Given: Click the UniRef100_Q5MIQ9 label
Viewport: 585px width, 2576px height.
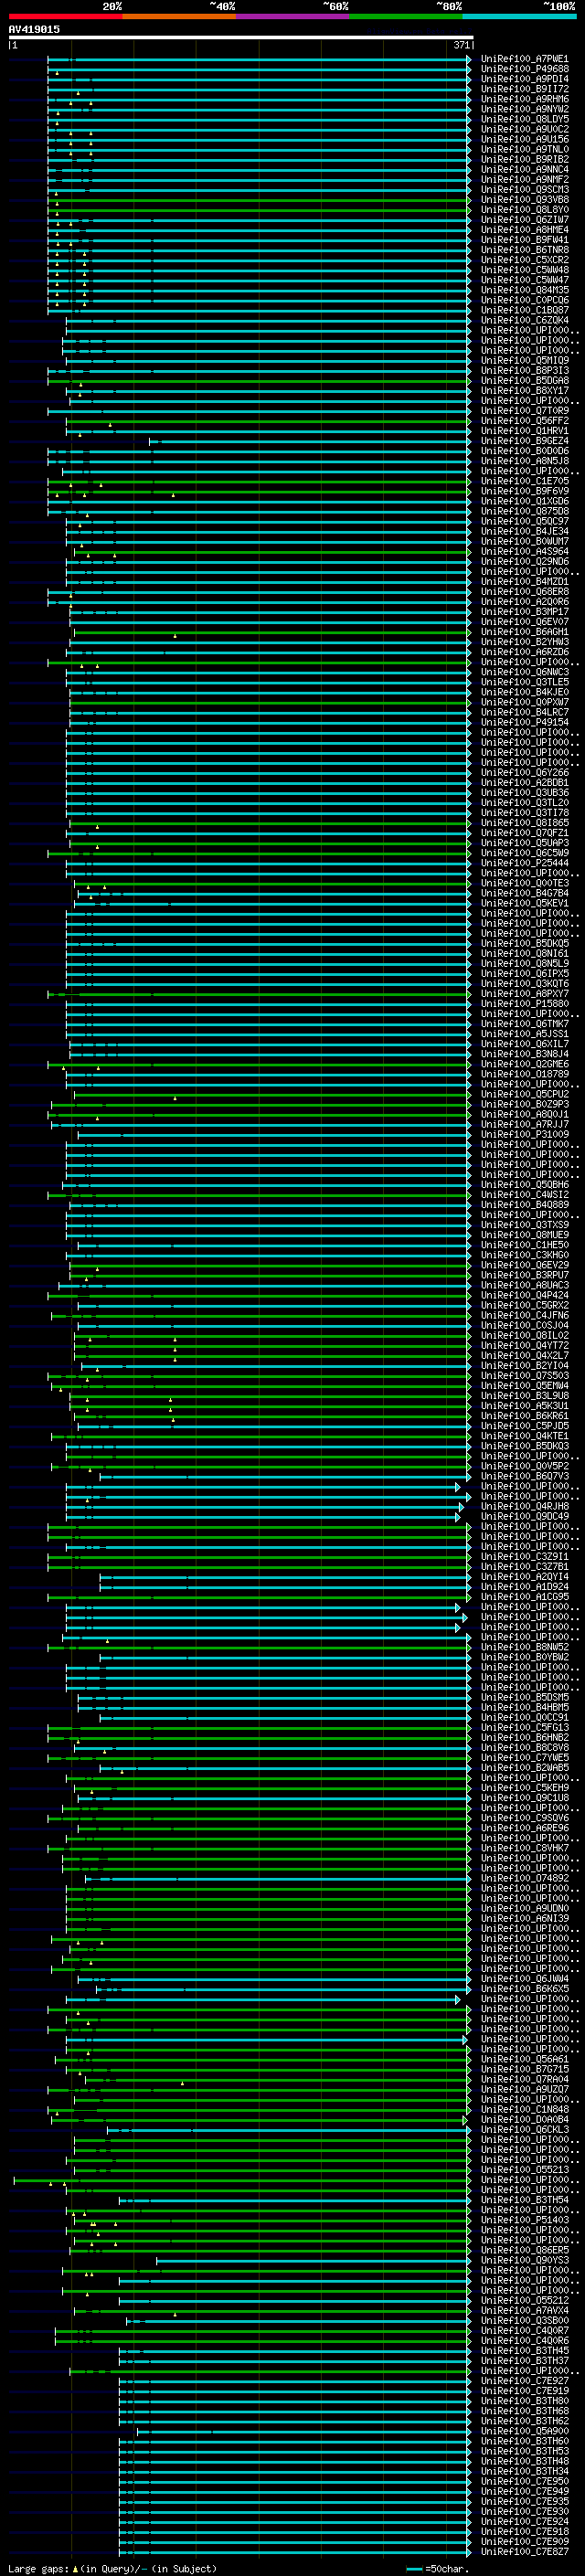Looking at the screenshot, I should pos(524,360).
